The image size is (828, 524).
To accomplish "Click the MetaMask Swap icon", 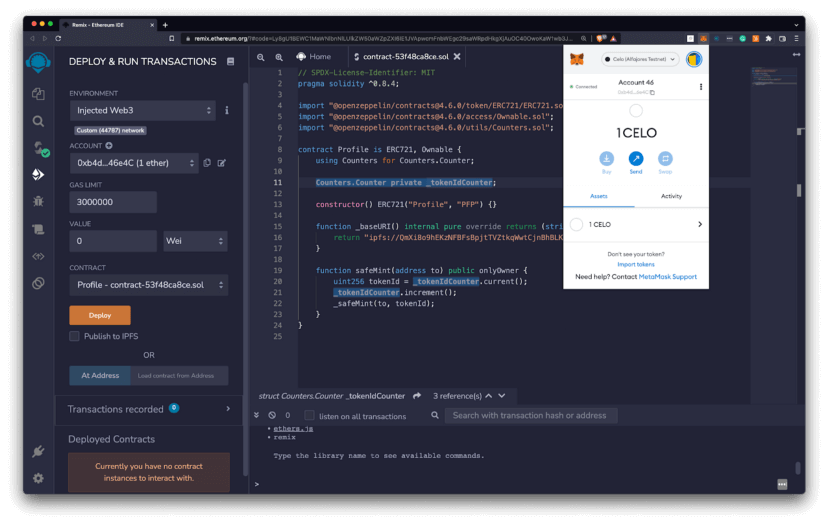I will click(x=665, y=159).
